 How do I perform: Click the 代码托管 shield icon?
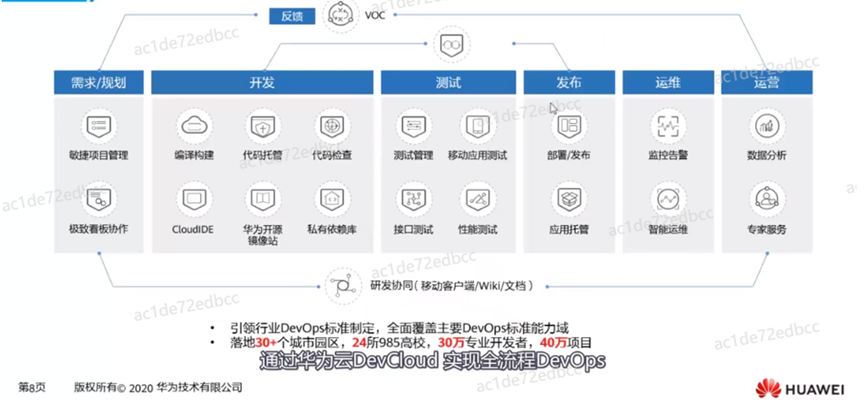tap(263, 126)
